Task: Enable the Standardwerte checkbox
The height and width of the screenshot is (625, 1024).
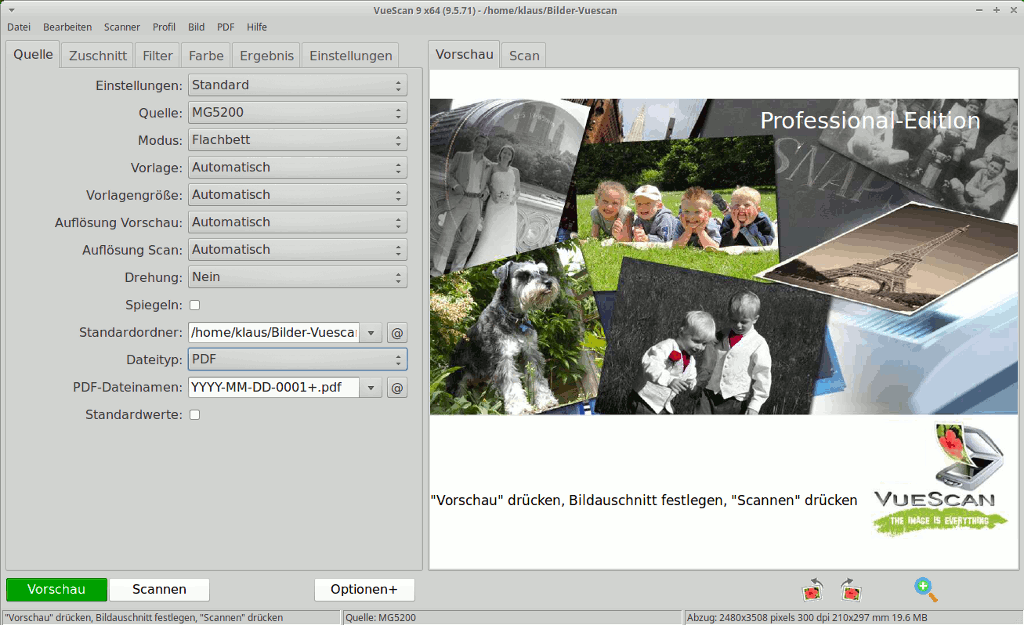Action: [195, 415]
